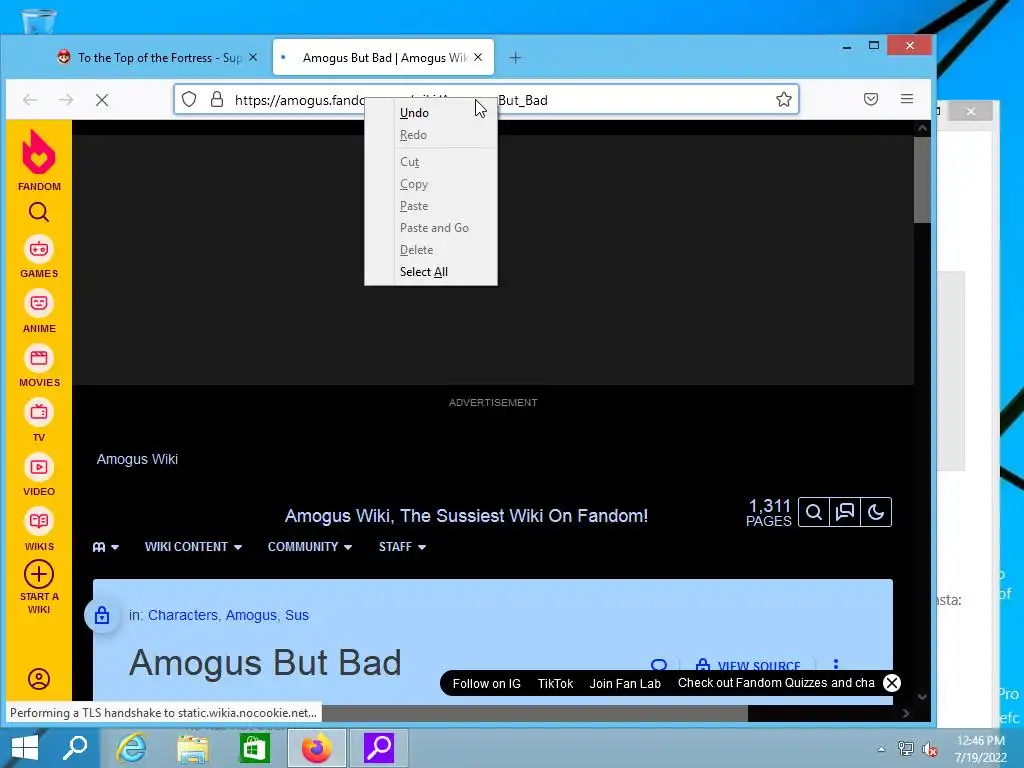Open the Windows Store taskbar icon
The image size is (1024, 768).
click(255, 748)
